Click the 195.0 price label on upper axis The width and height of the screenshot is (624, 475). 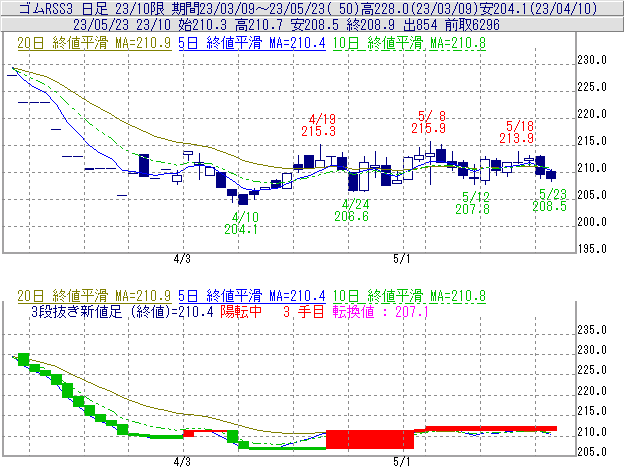pyautogui.click(x=592, y=249)
